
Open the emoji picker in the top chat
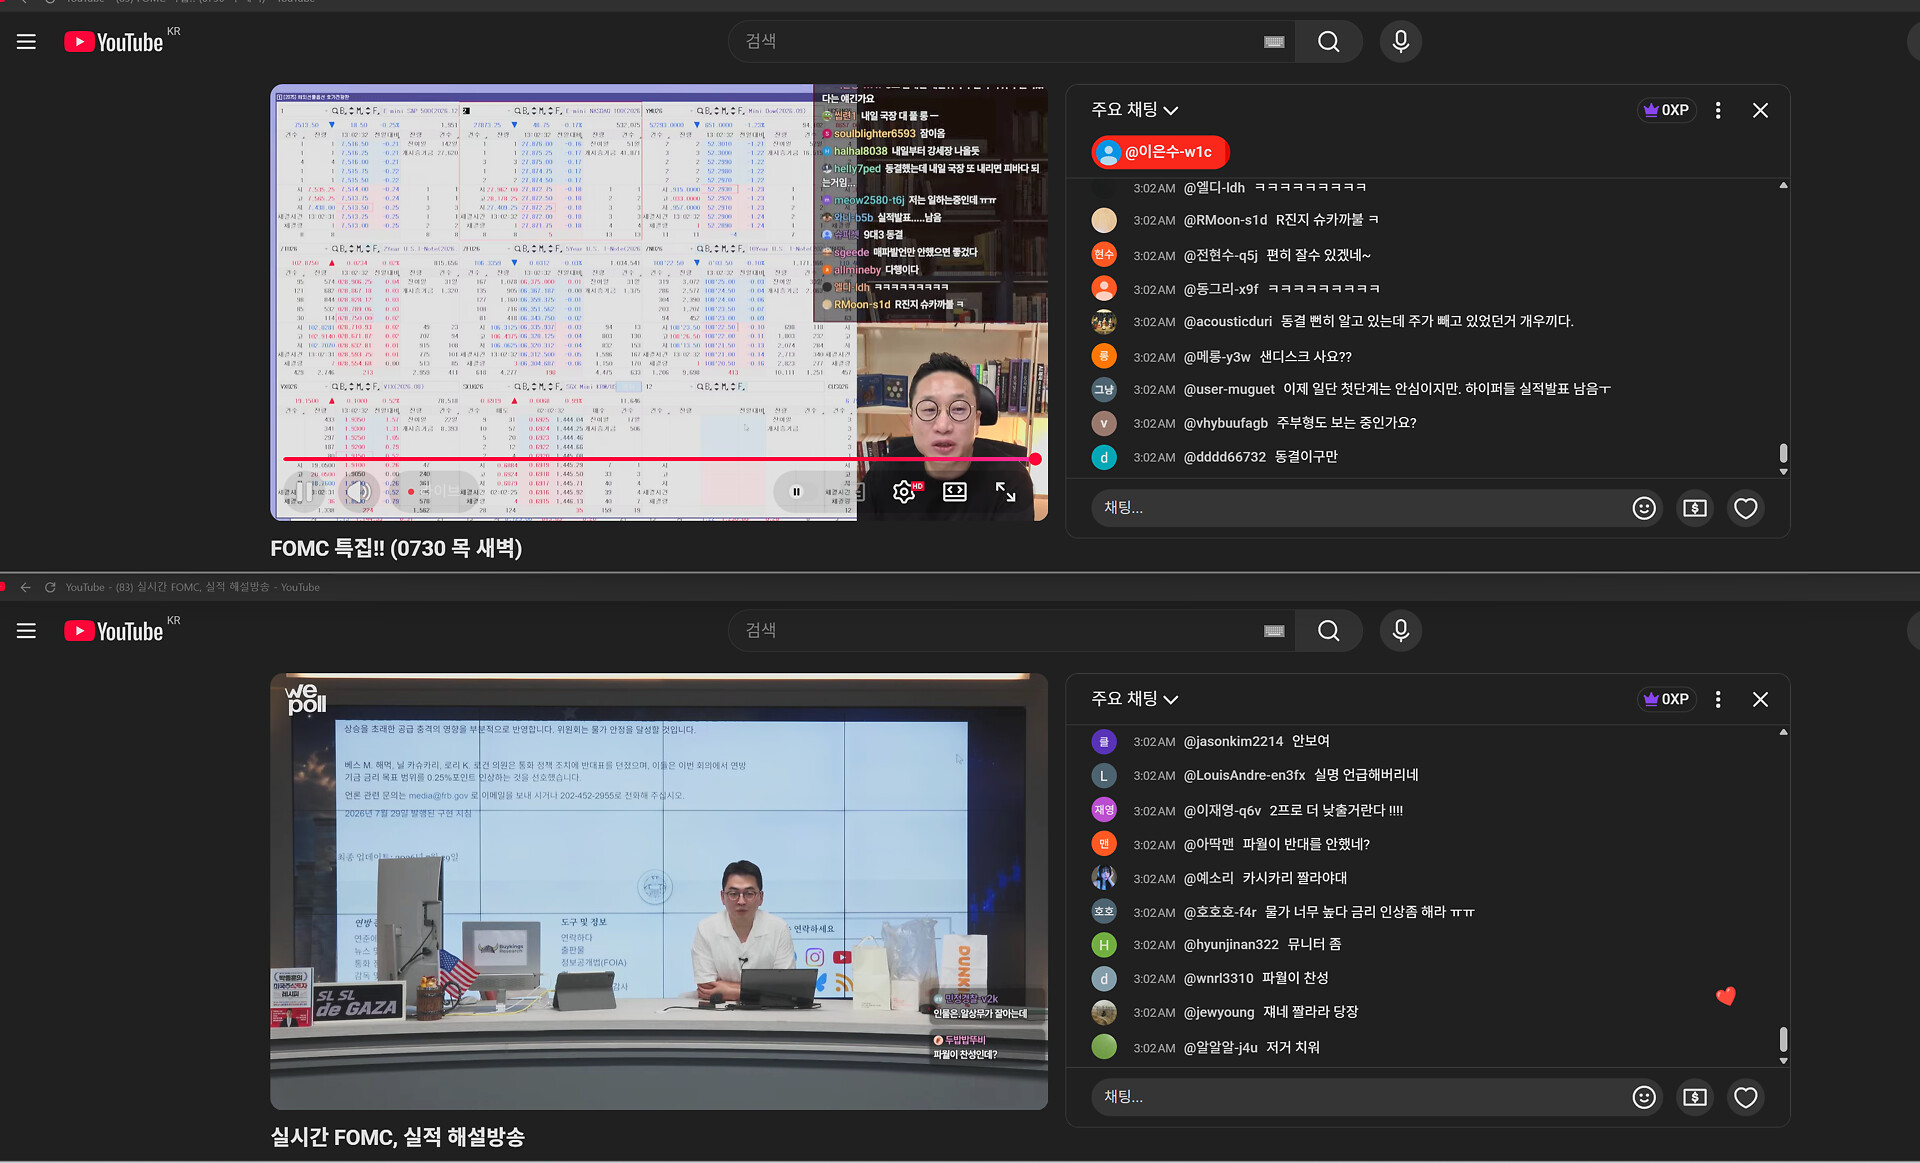[1644, 508]
